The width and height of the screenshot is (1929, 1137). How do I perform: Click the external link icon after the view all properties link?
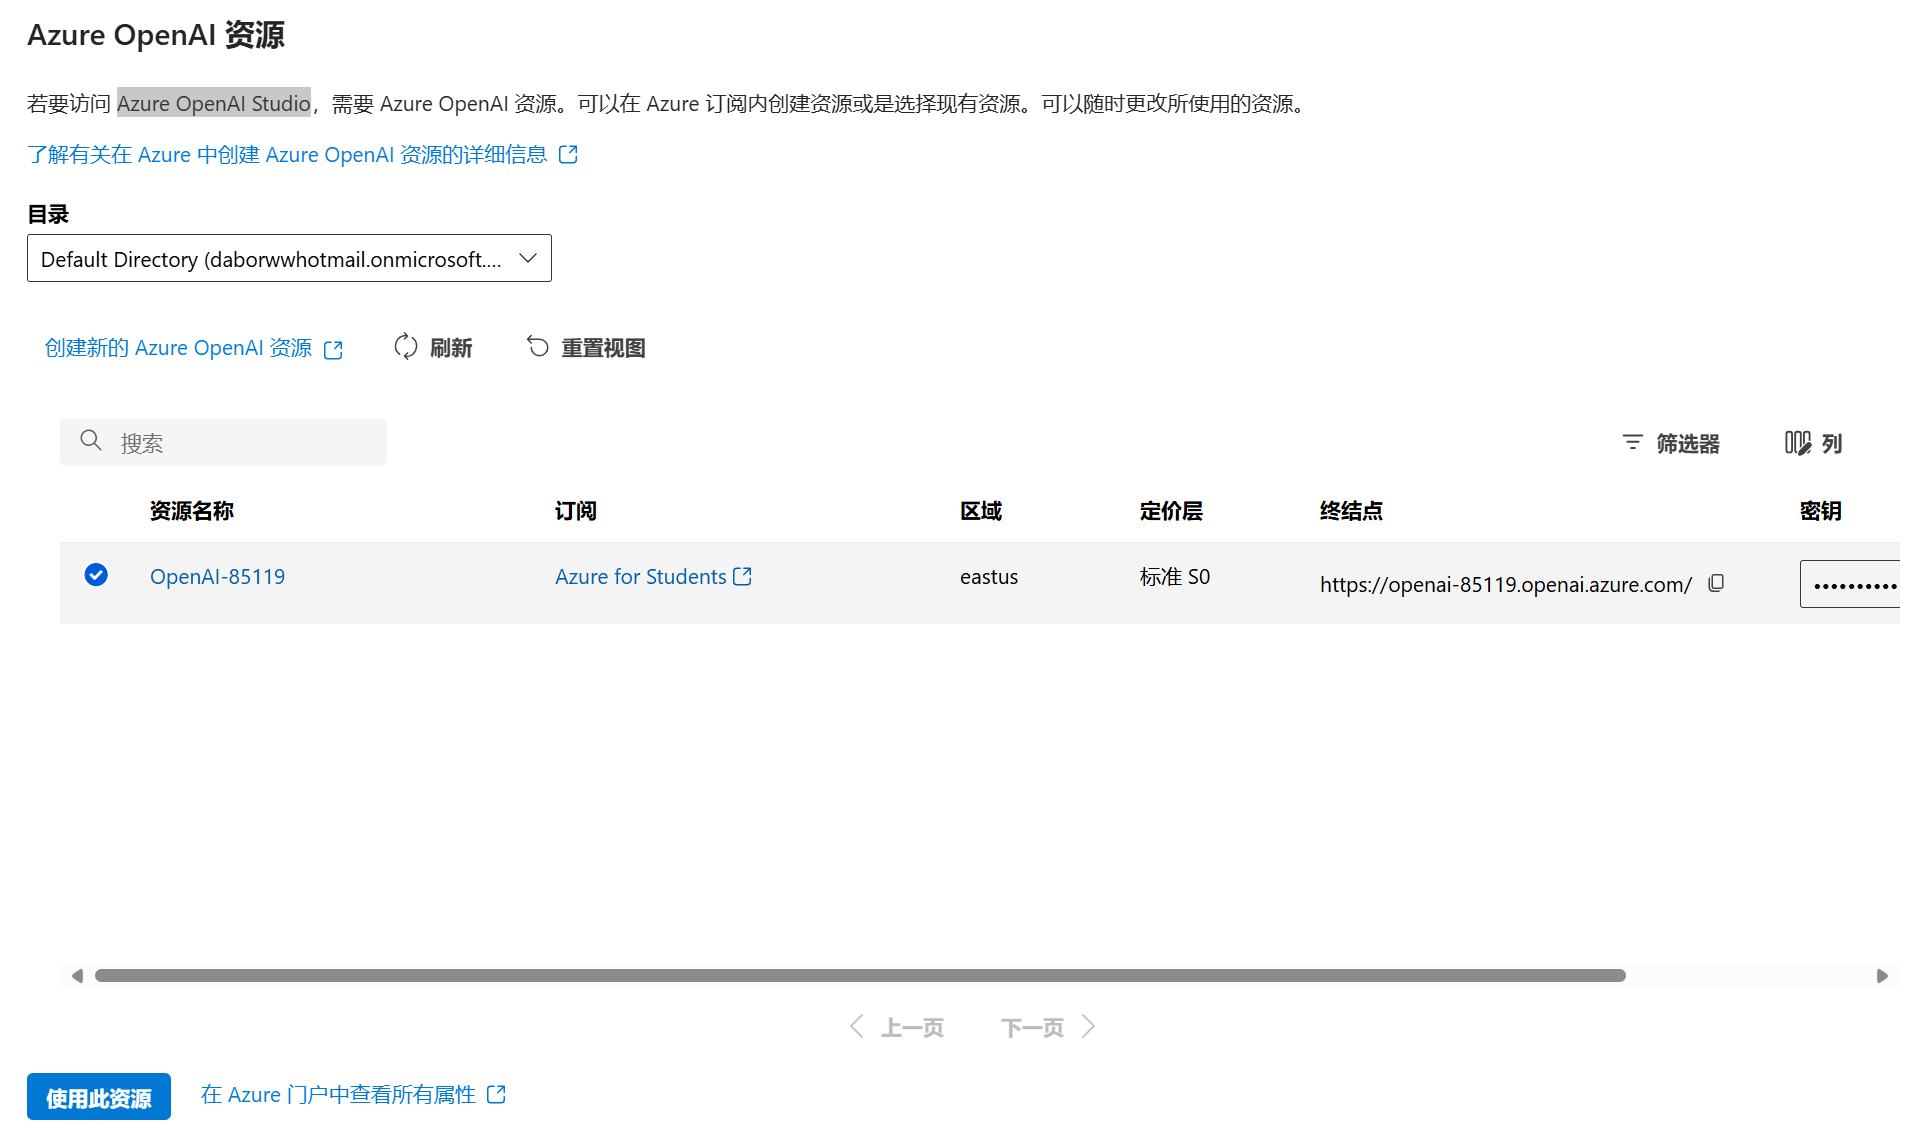[x=496, y=1095]
